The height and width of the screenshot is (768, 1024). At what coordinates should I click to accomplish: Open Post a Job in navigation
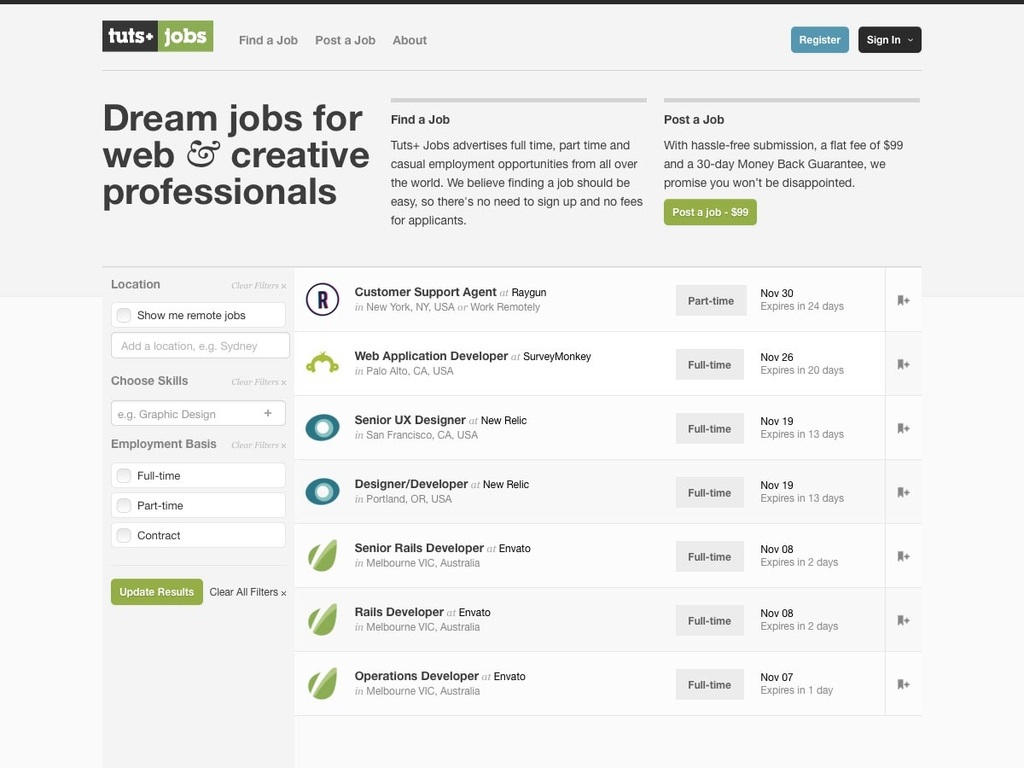point(345,40)
